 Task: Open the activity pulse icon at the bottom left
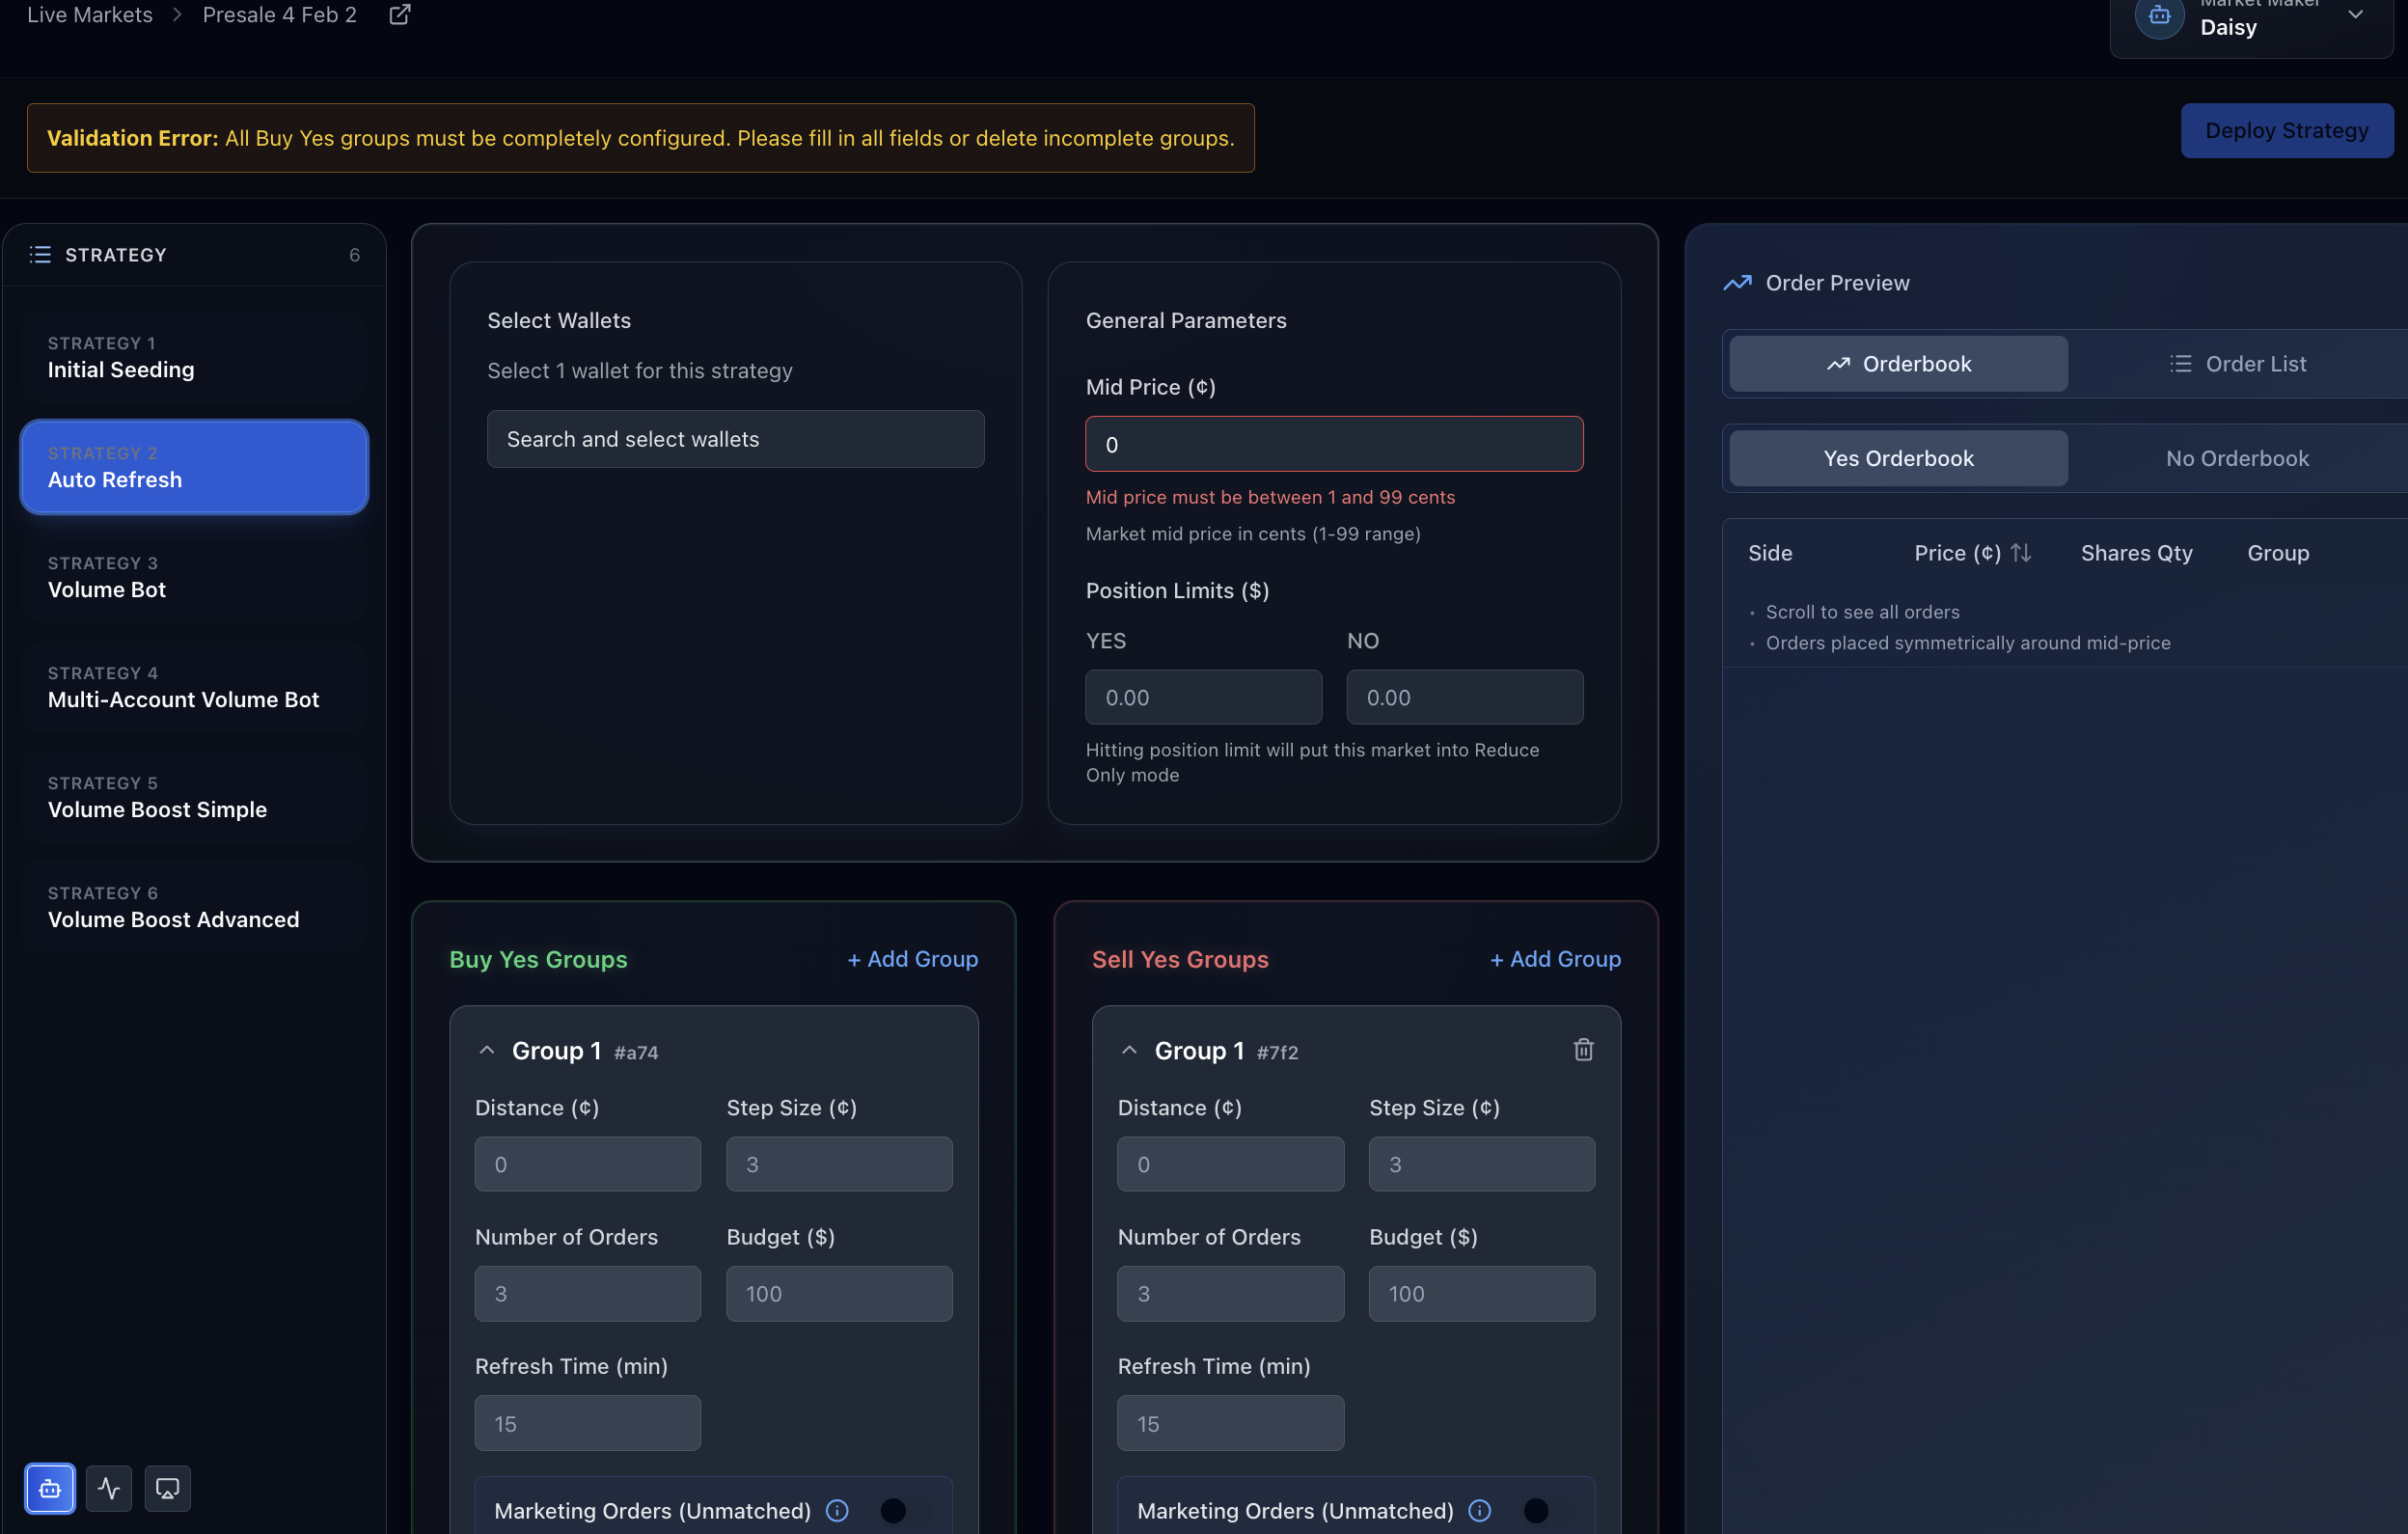pos(109,1488)
